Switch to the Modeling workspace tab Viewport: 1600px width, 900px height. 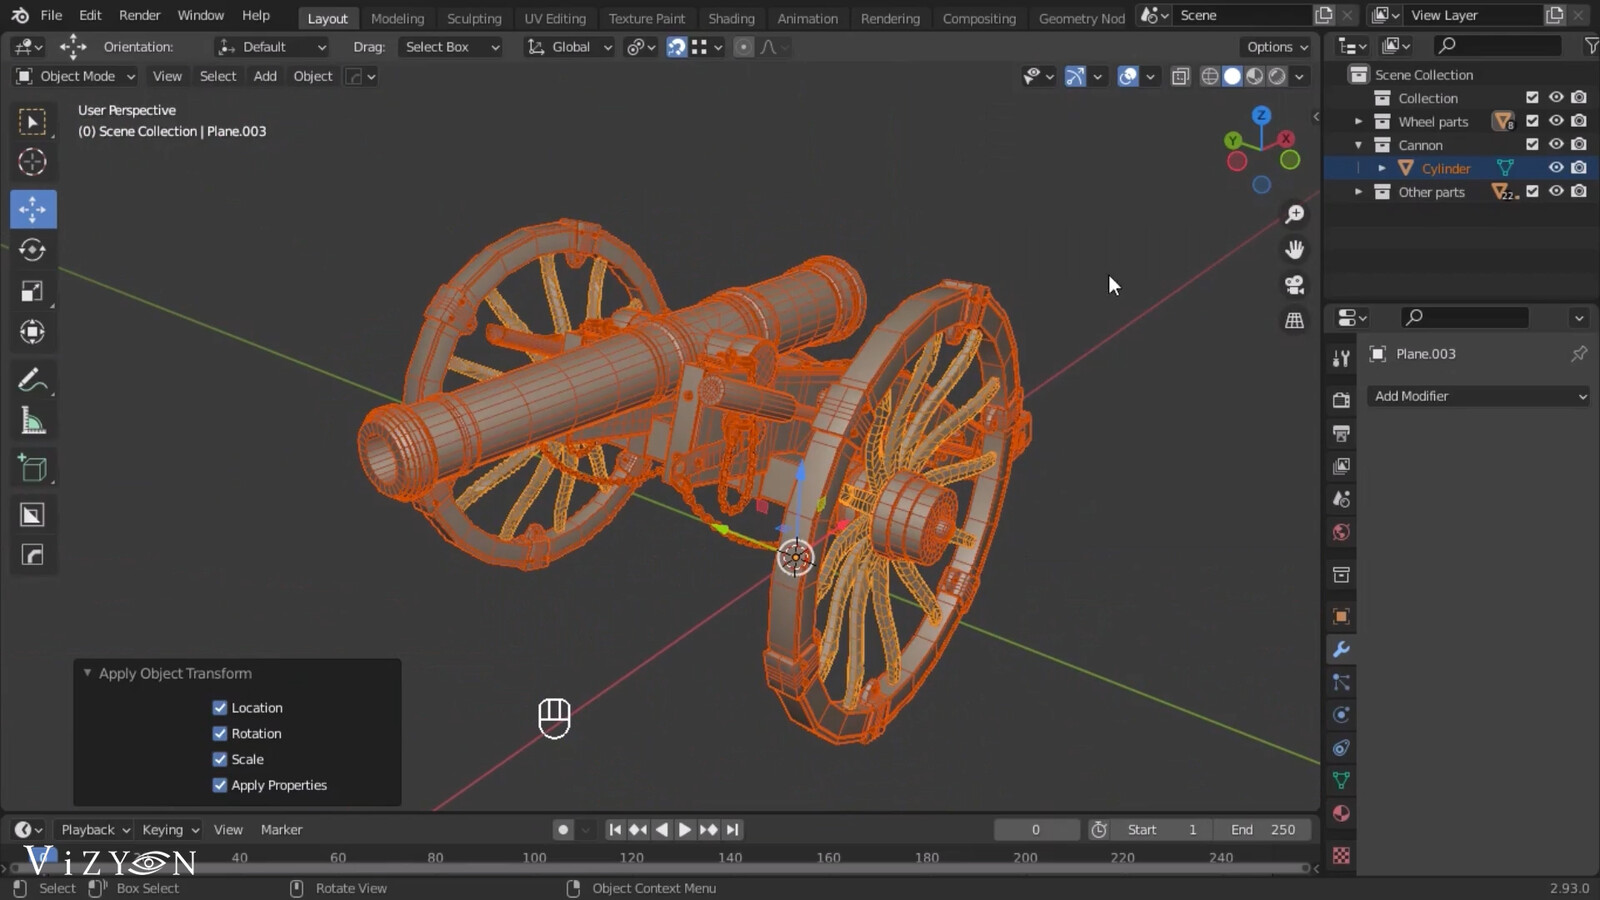click(x=397, y=18)
